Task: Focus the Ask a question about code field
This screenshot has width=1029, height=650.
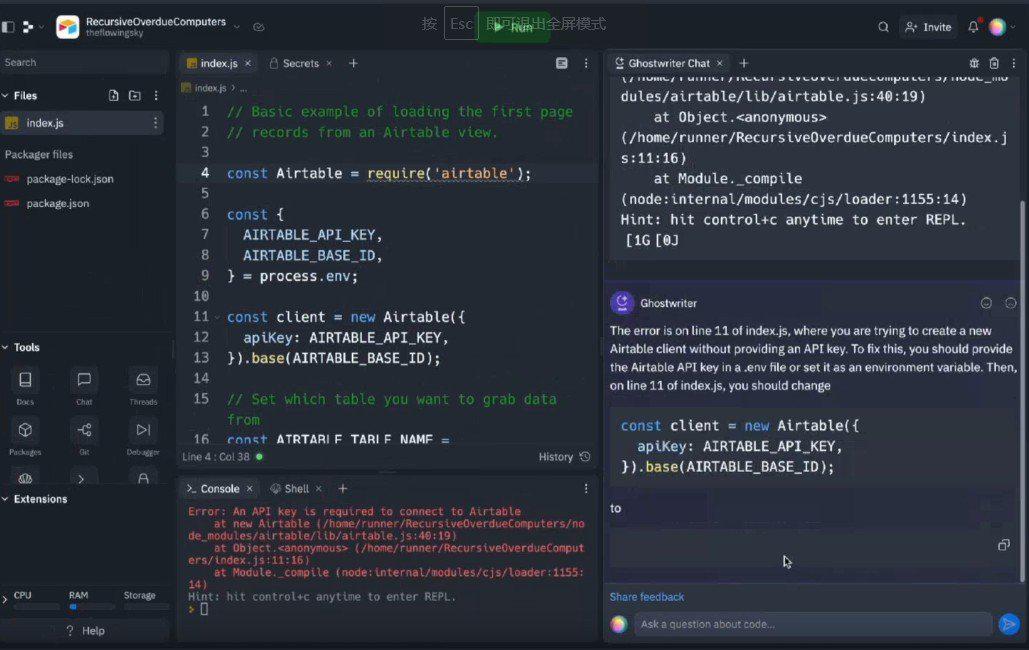Action: tap(813, 624)
